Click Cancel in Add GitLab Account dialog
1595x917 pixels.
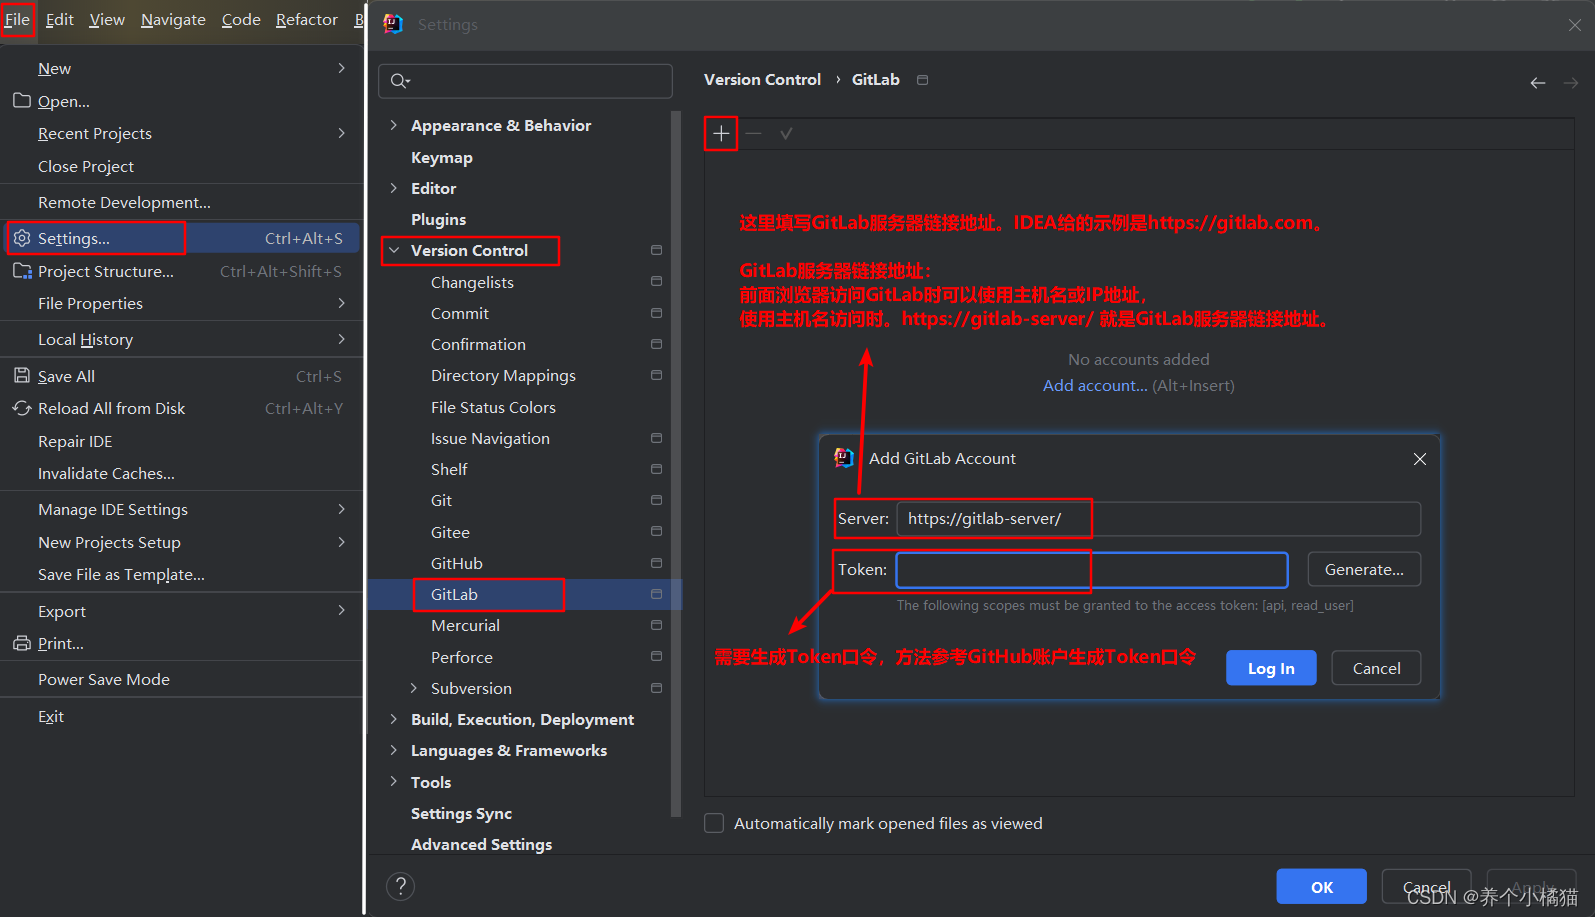point(1376,668)
